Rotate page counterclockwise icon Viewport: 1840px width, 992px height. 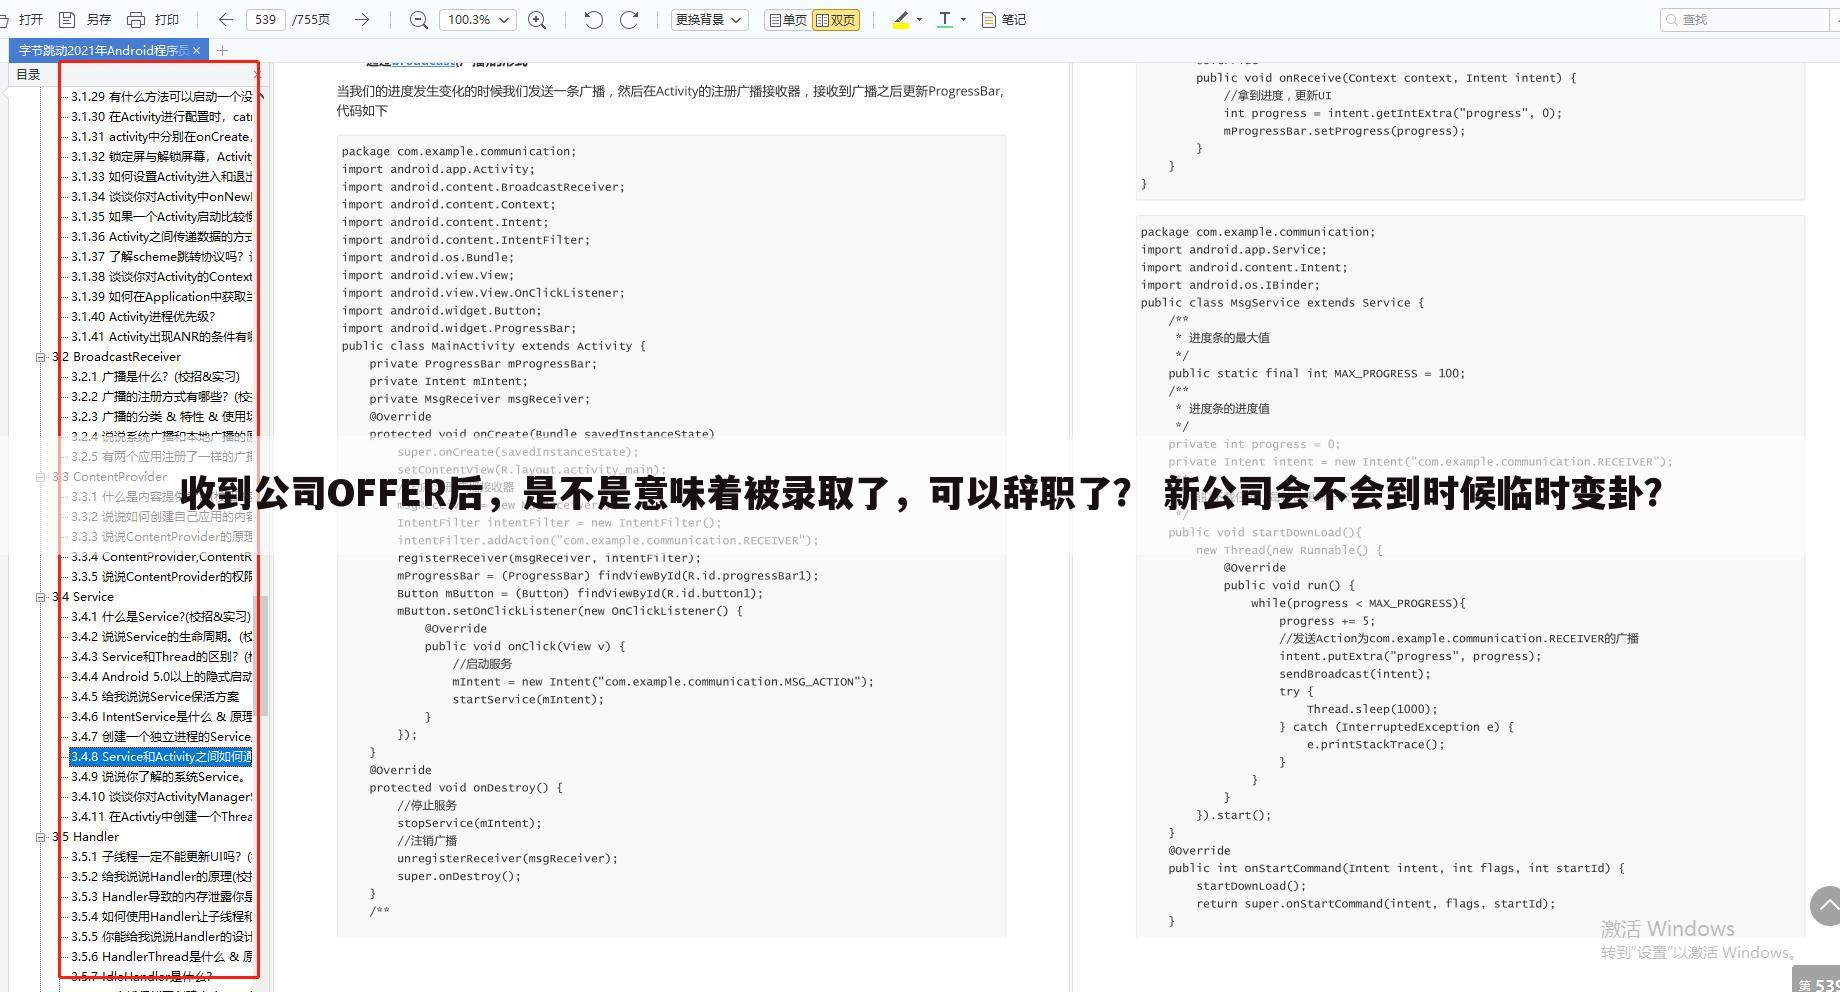[x=593, y=19]
